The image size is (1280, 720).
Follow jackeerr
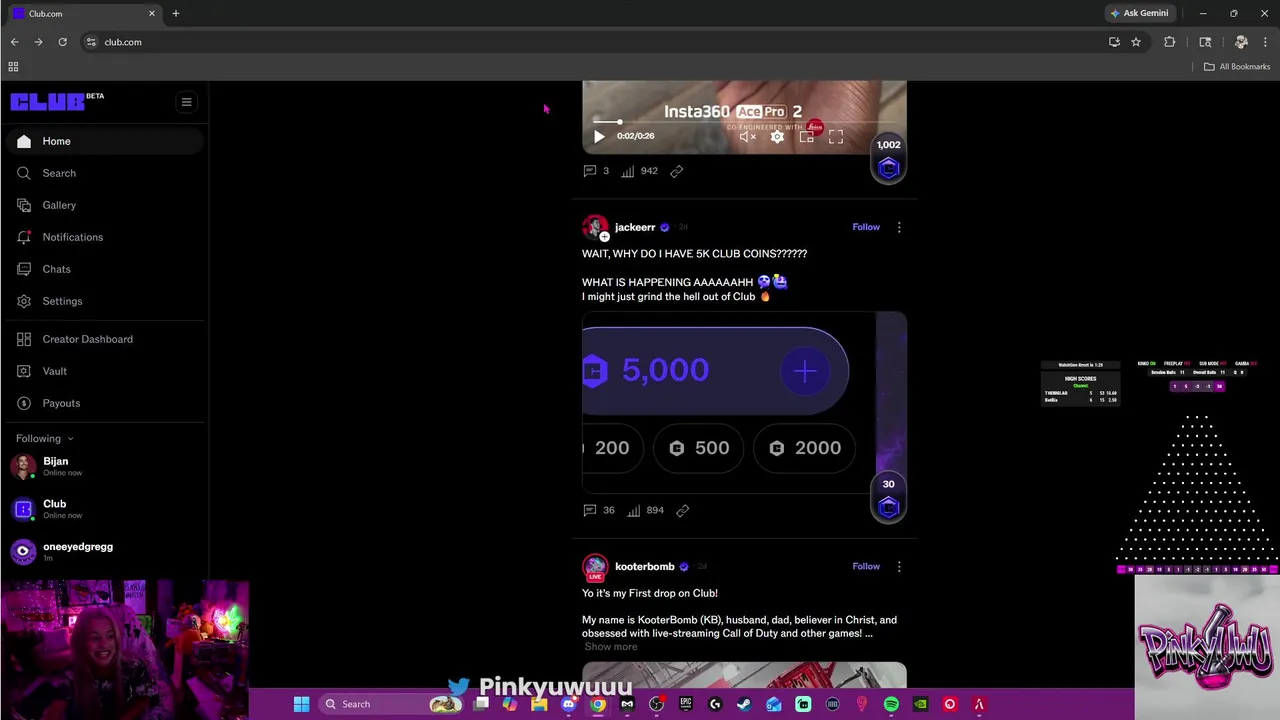coord(866,227)
